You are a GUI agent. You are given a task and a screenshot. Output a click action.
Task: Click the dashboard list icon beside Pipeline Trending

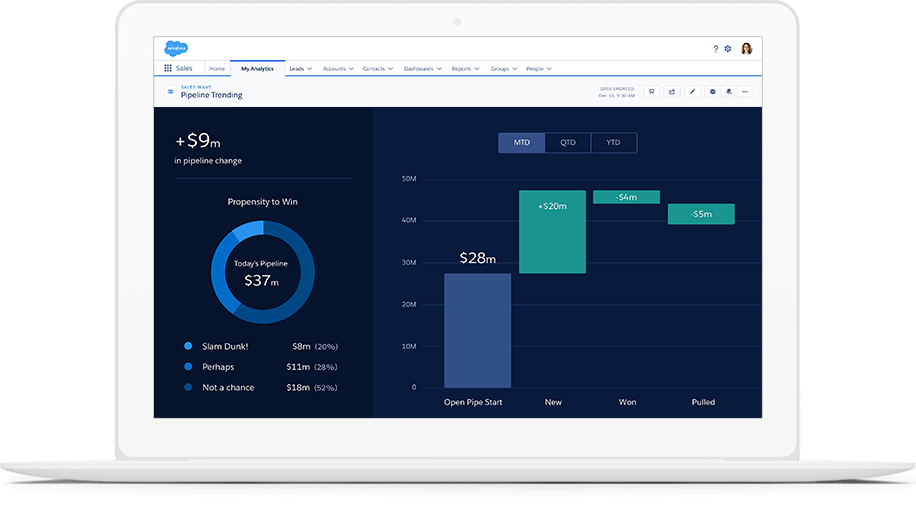point(170,92)
